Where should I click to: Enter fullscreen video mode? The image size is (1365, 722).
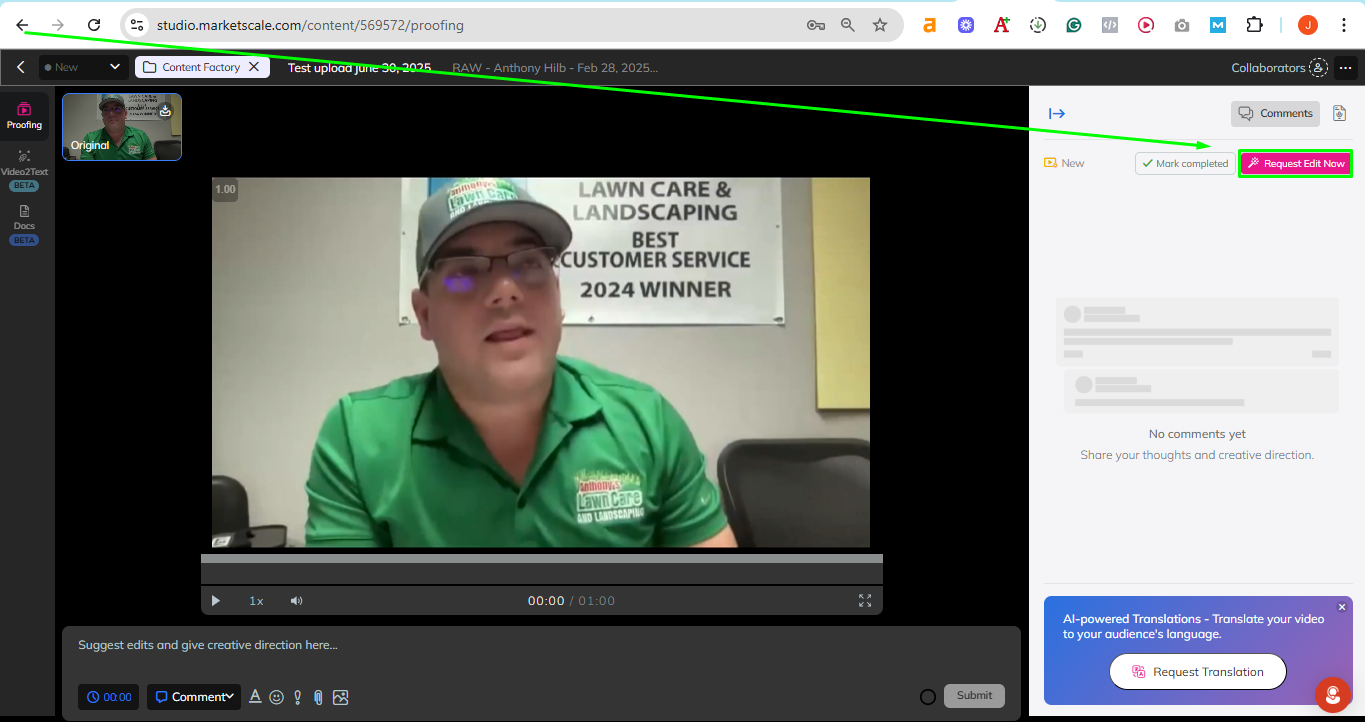click(x=865, y=601)
